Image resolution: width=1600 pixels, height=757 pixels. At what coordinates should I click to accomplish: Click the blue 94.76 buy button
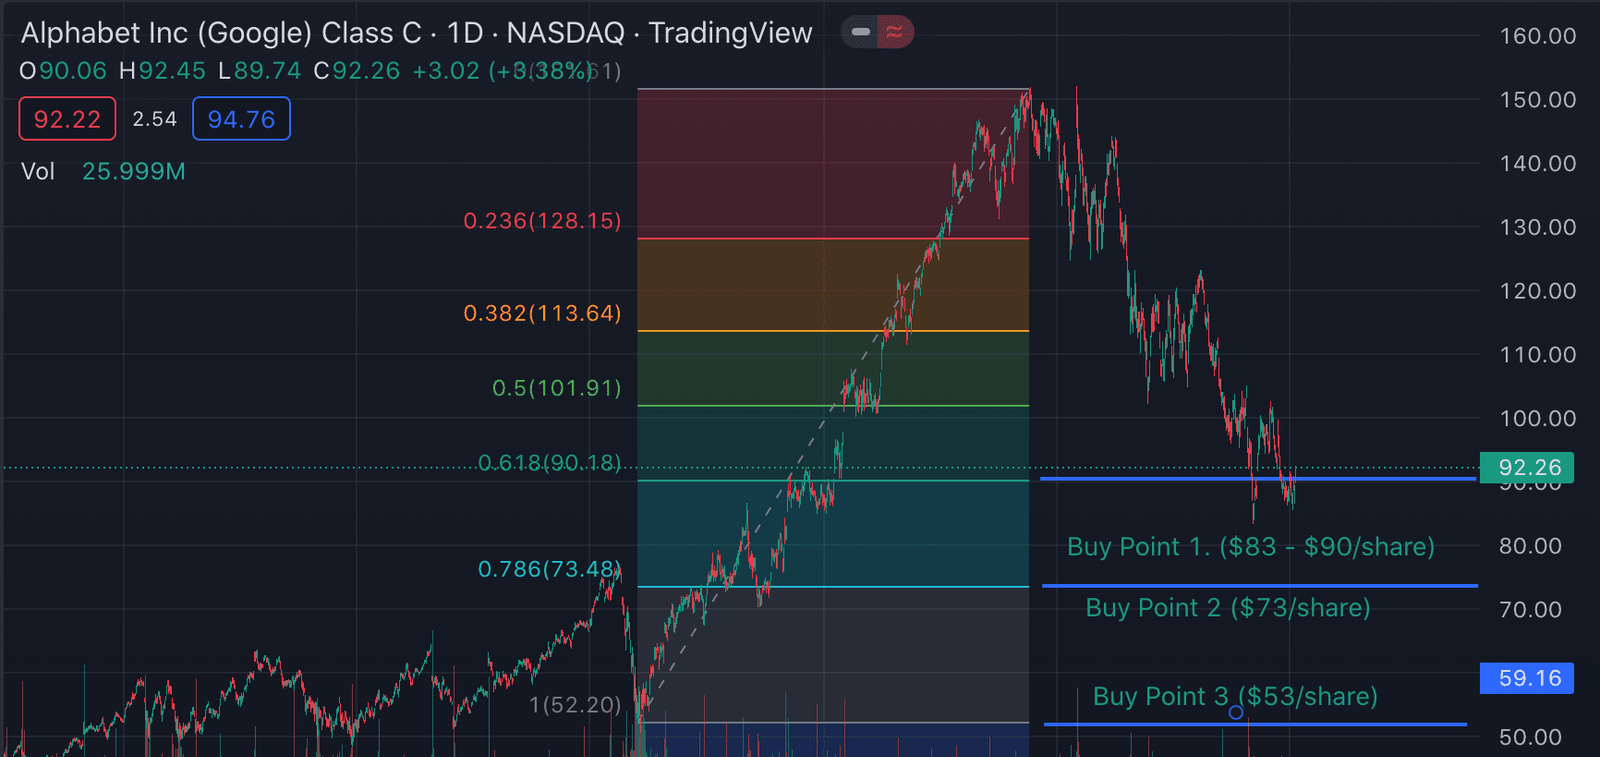pyautogui.click(x=241, y=119)
